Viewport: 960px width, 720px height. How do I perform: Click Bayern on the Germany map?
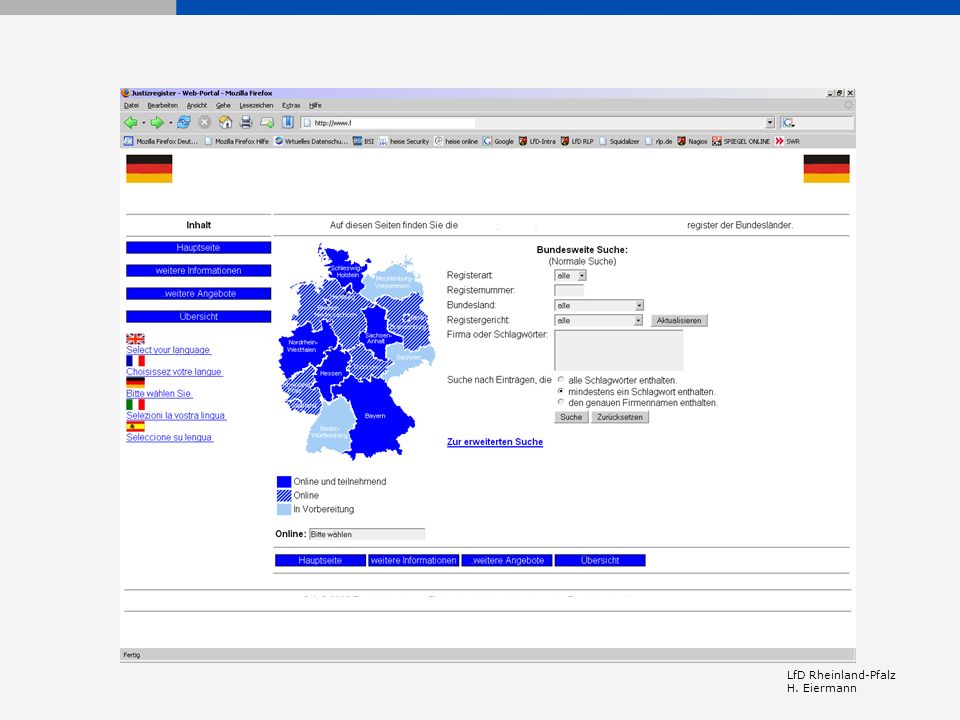tap(375, 416)
